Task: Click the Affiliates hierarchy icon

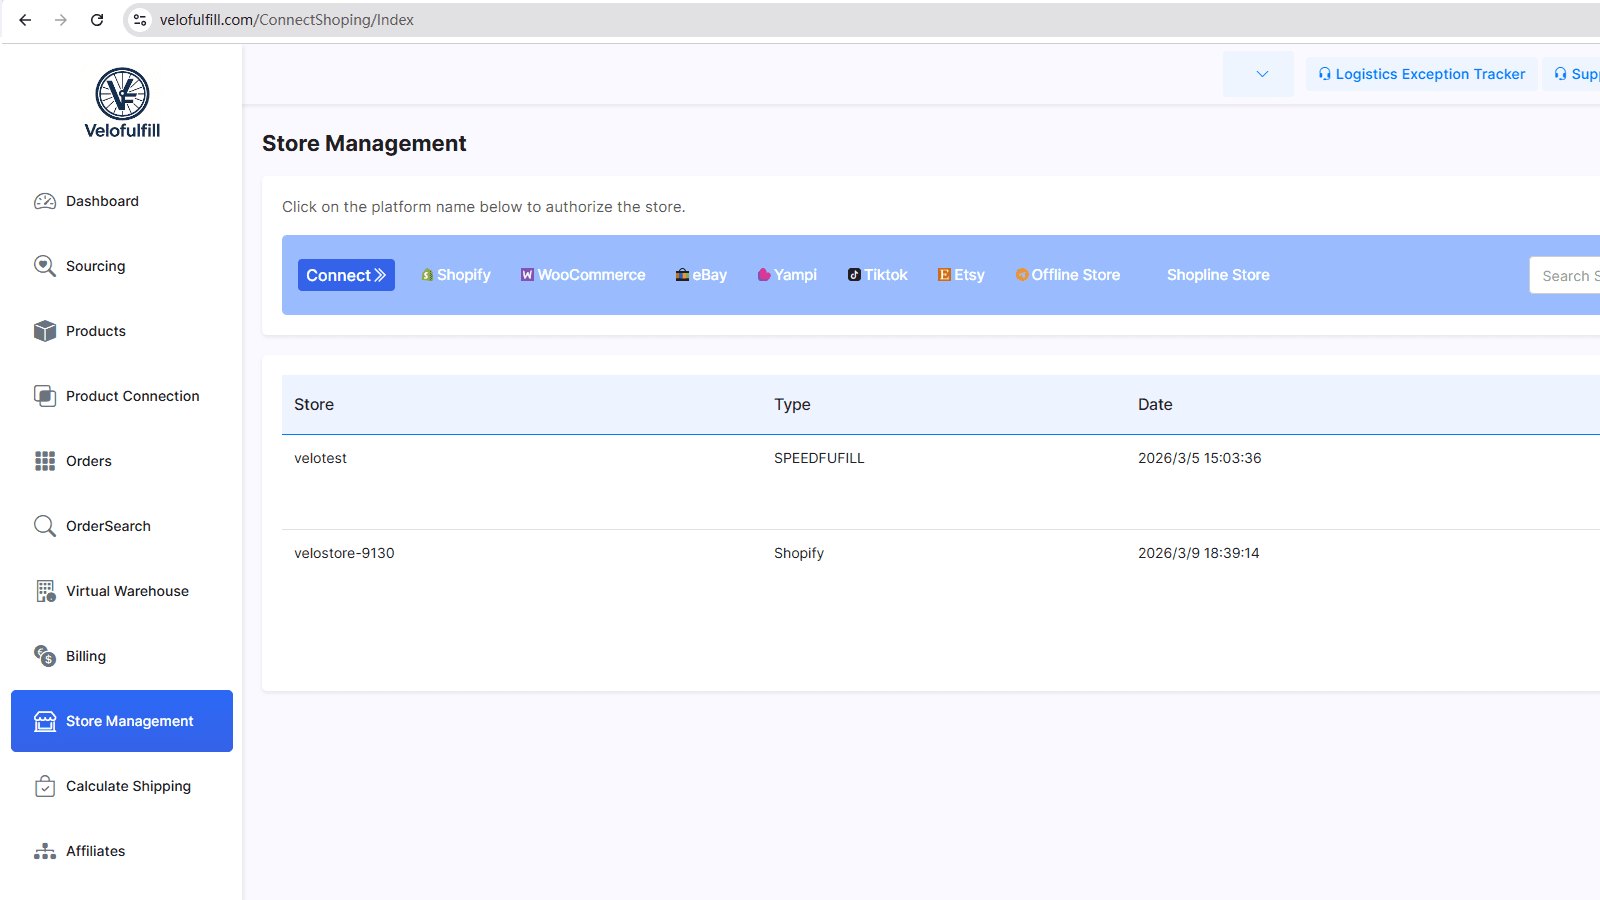Action: pos(45,851)
